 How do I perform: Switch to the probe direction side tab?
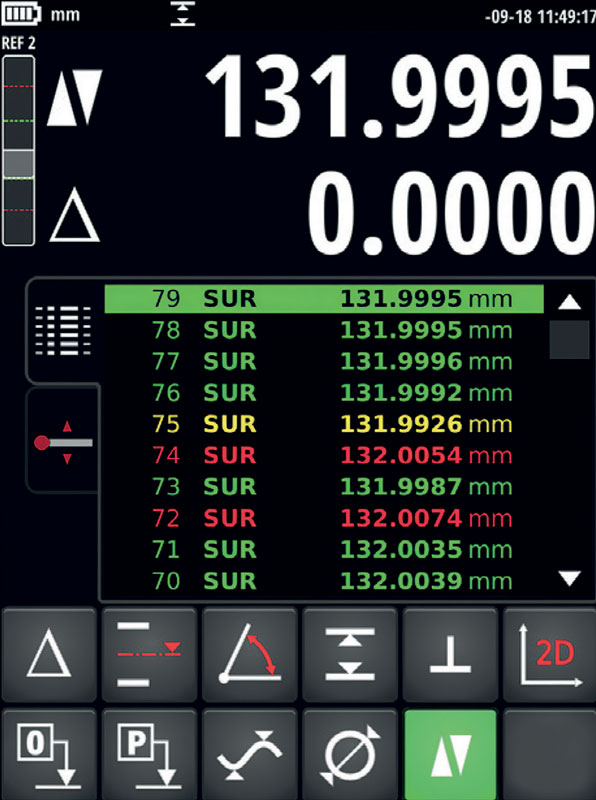(63, 441)
